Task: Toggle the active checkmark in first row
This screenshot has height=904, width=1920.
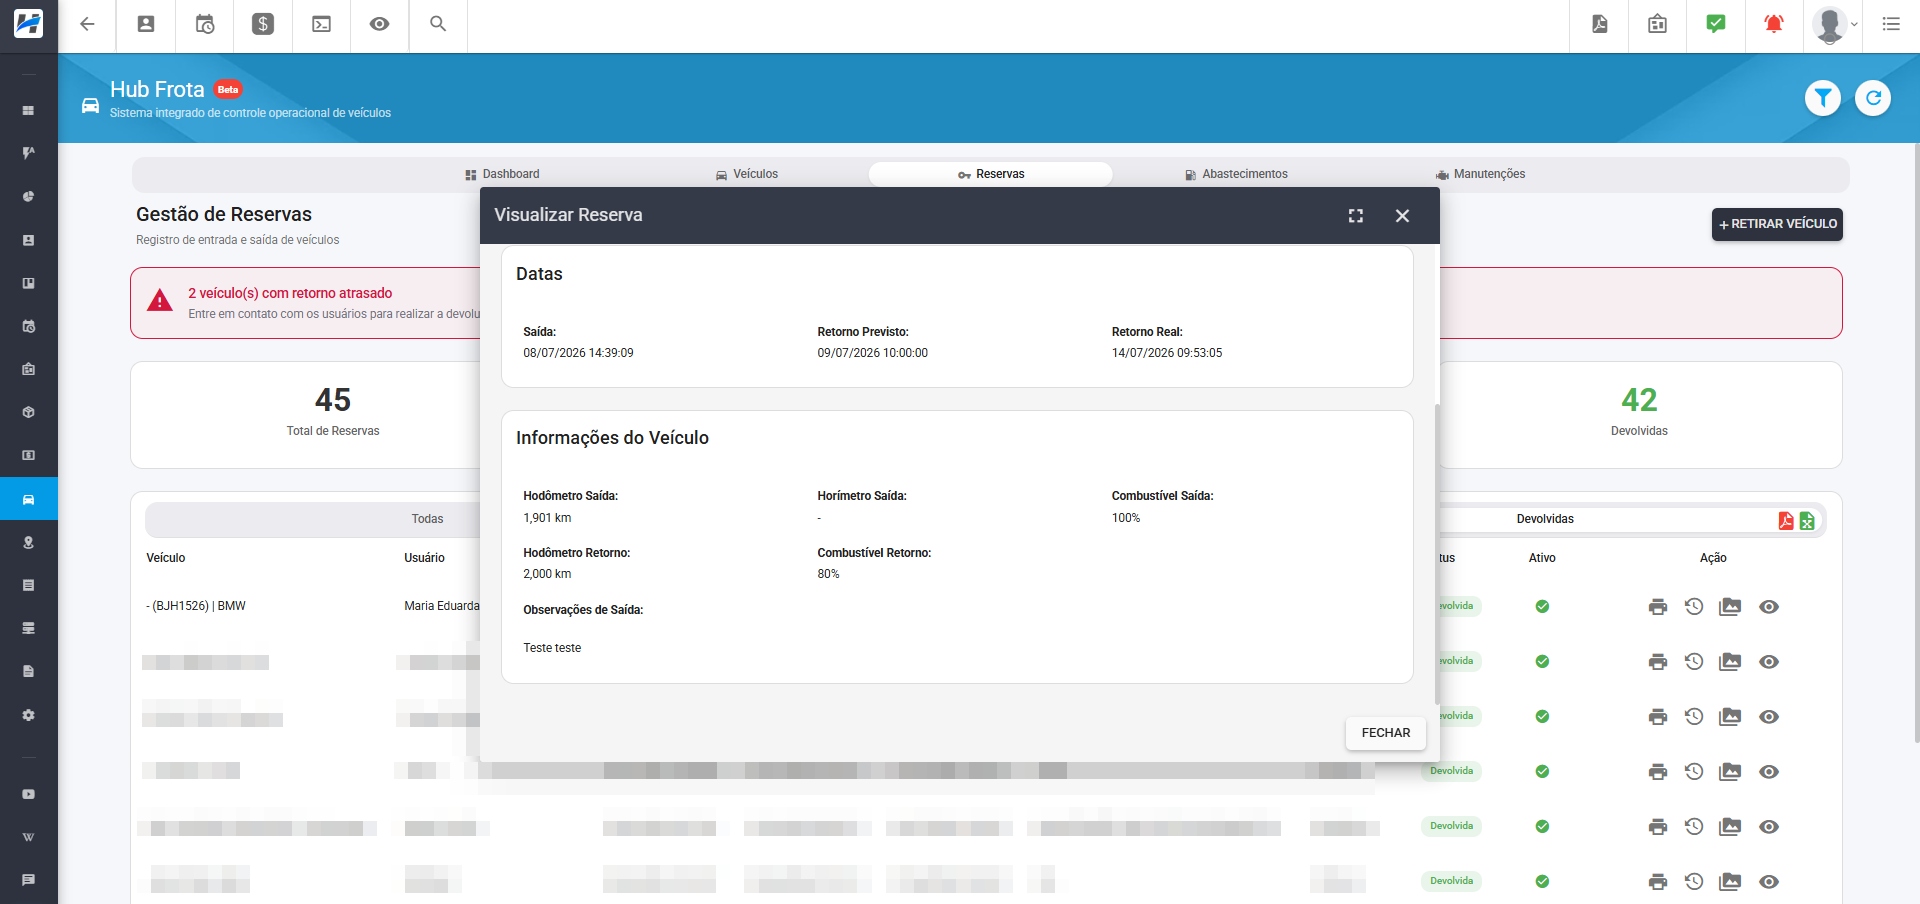Action: click(1542, 606)
